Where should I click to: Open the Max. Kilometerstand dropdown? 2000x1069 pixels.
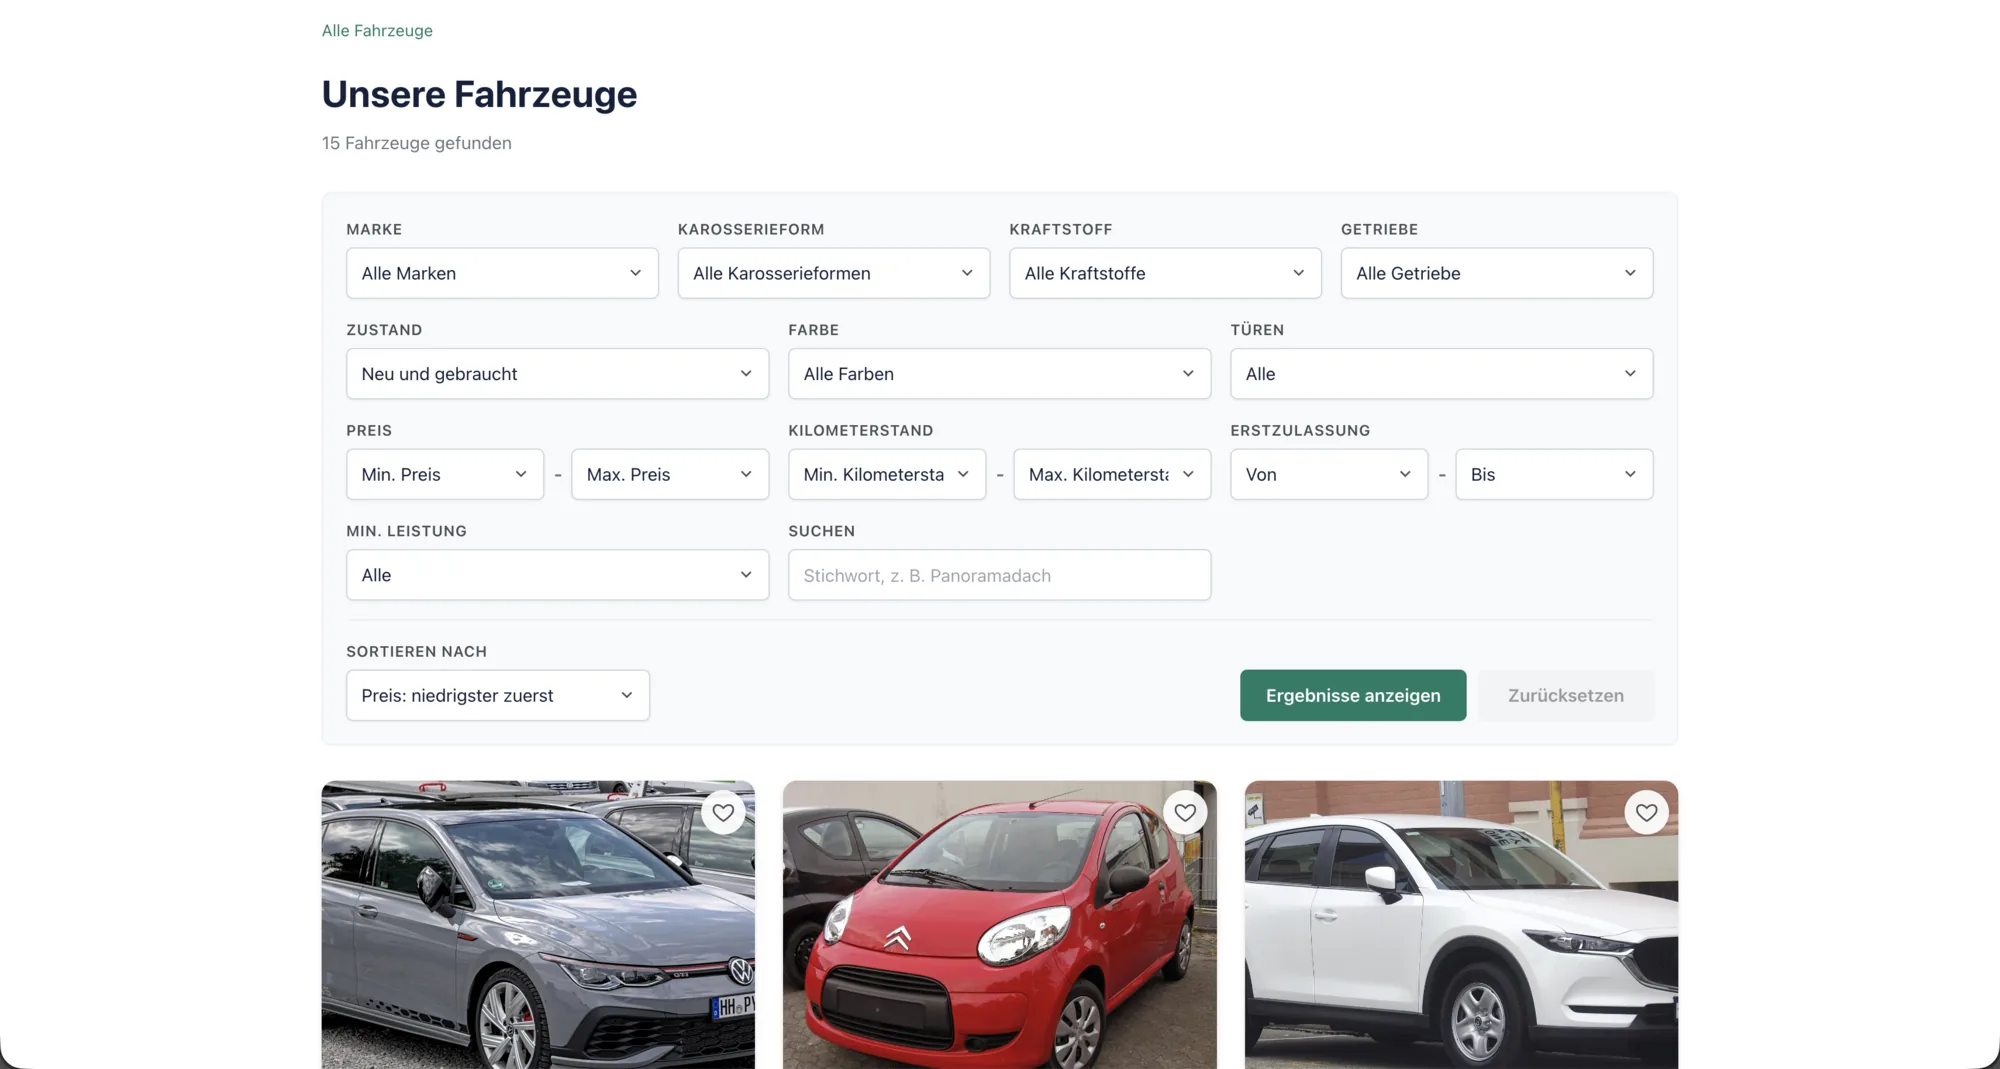click(x=1112, y=474)
